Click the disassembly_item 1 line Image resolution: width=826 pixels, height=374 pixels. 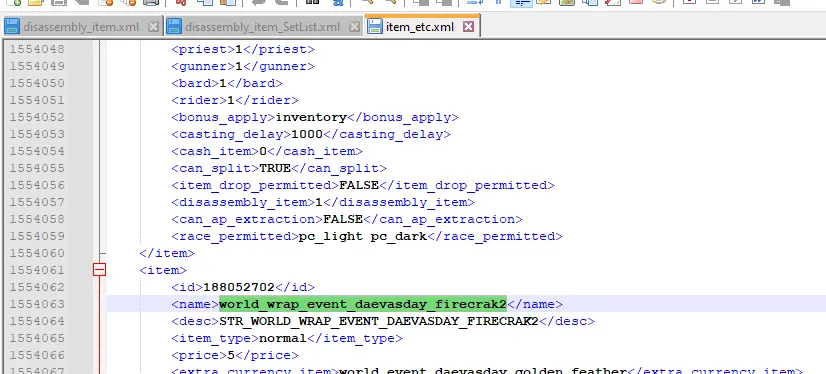pos(322,202)
